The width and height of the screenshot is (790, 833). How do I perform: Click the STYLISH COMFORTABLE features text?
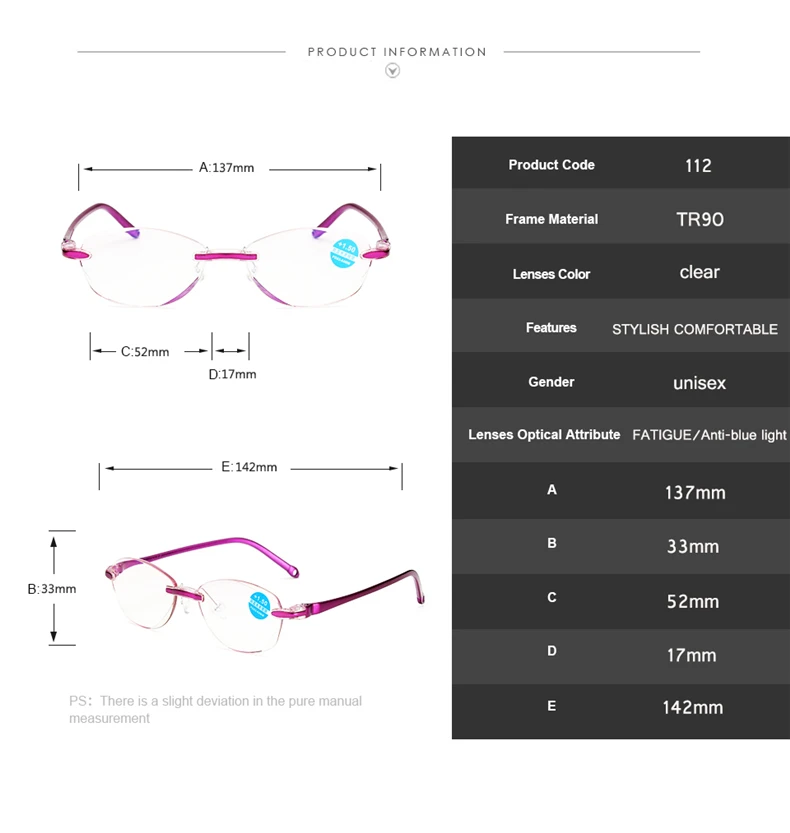(695, 329)
